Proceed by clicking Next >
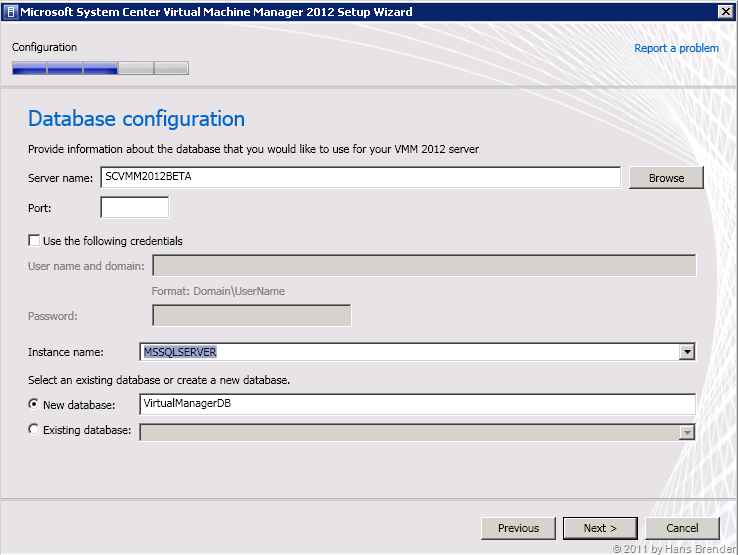This screenshot has height=555, width=738. [x=600, y=528]
